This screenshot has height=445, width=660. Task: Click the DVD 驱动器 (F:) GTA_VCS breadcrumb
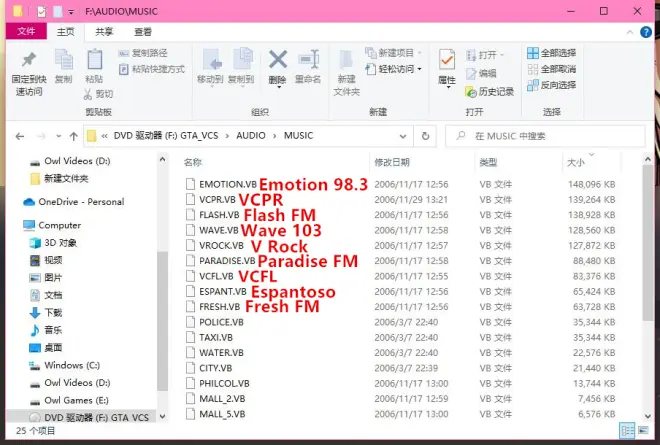pyautogui.click(x=166, y=136)
